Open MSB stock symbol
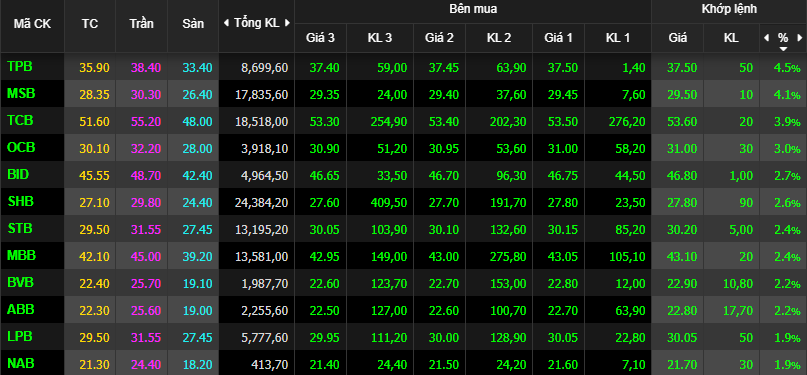This screenshot has height=375, width=807. (21, 94)
